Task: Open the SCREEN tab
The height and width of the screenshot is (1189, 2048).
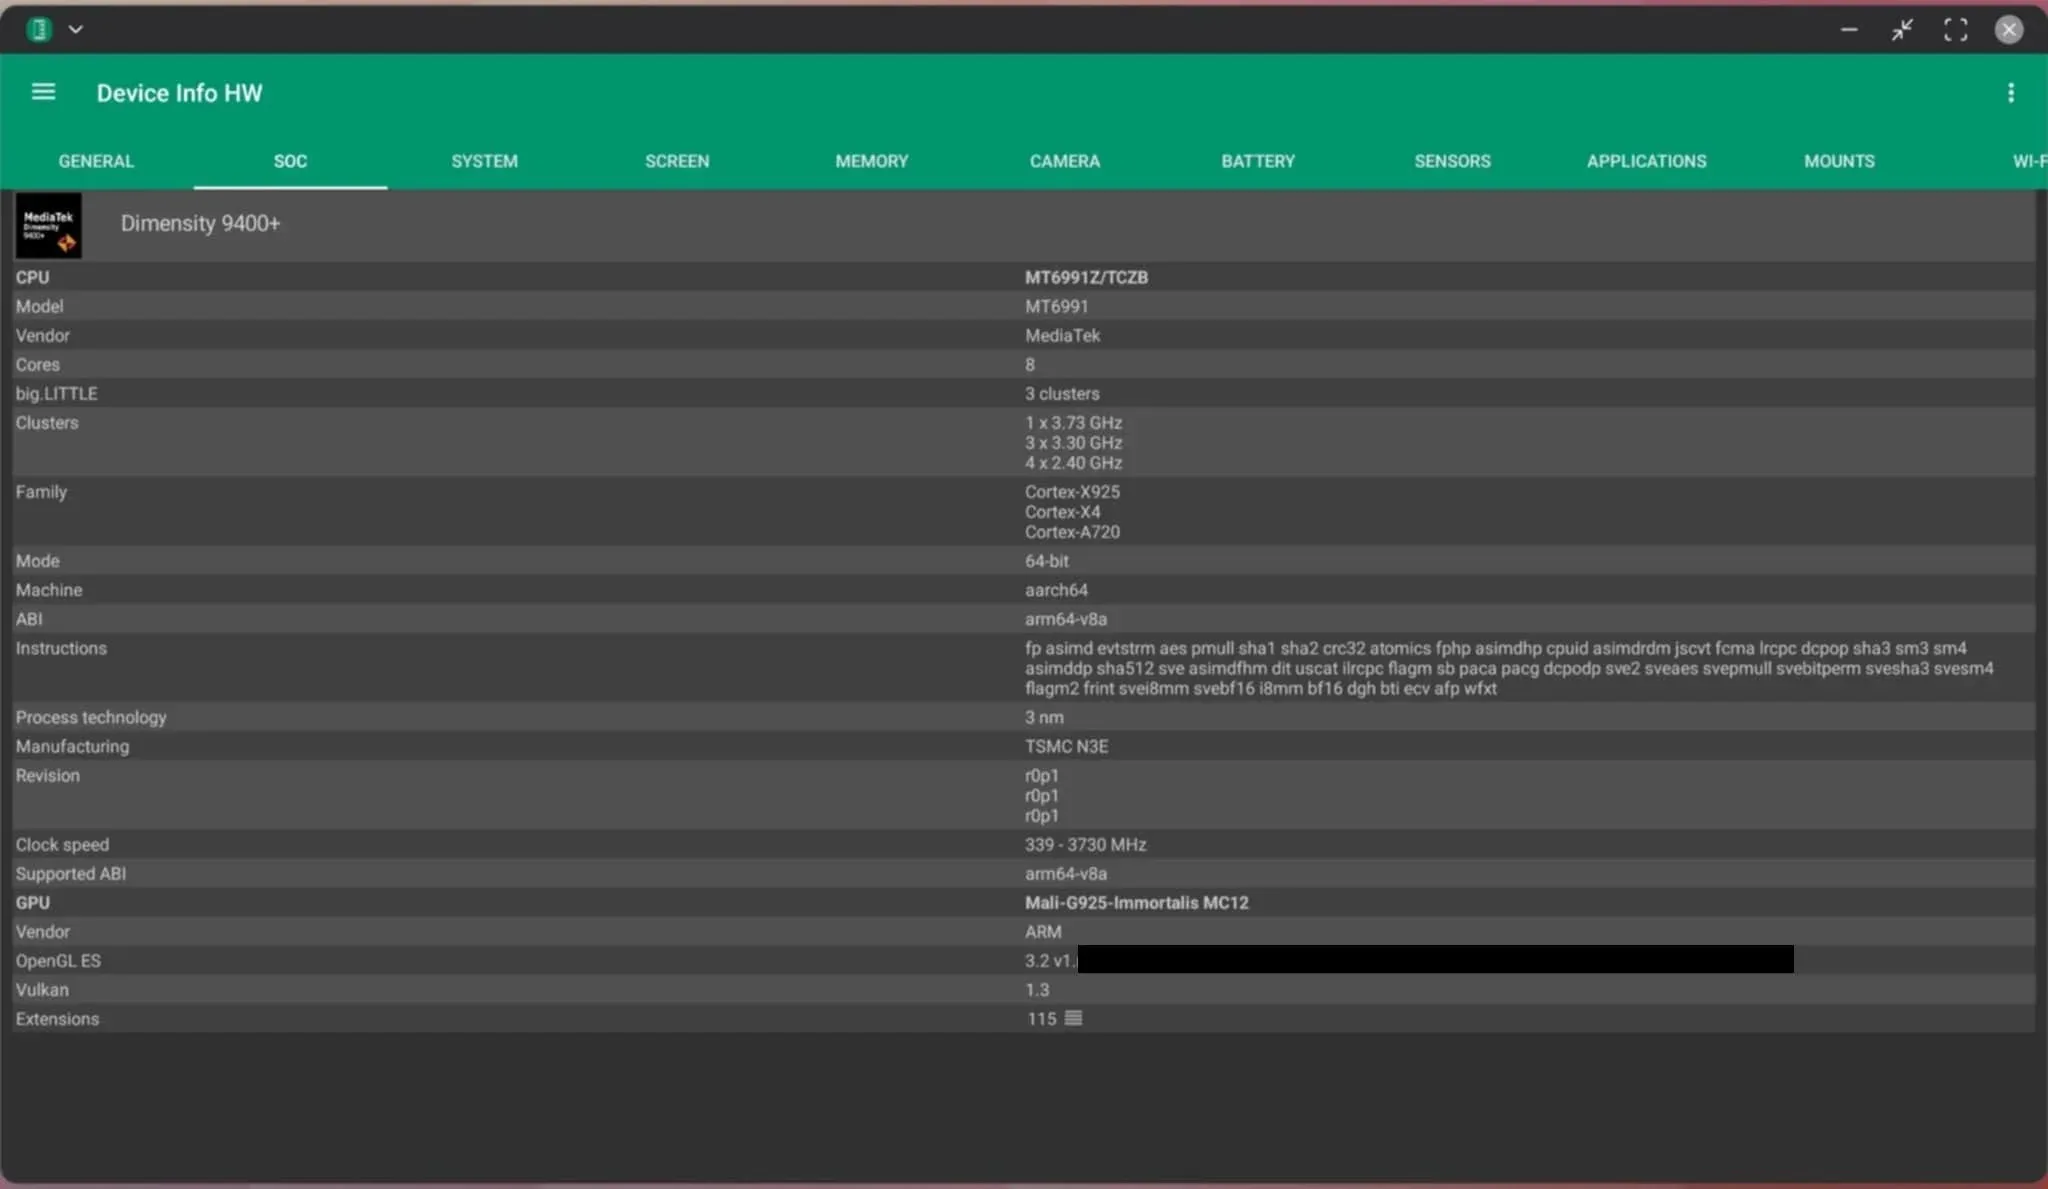Action: coord(677,161)
